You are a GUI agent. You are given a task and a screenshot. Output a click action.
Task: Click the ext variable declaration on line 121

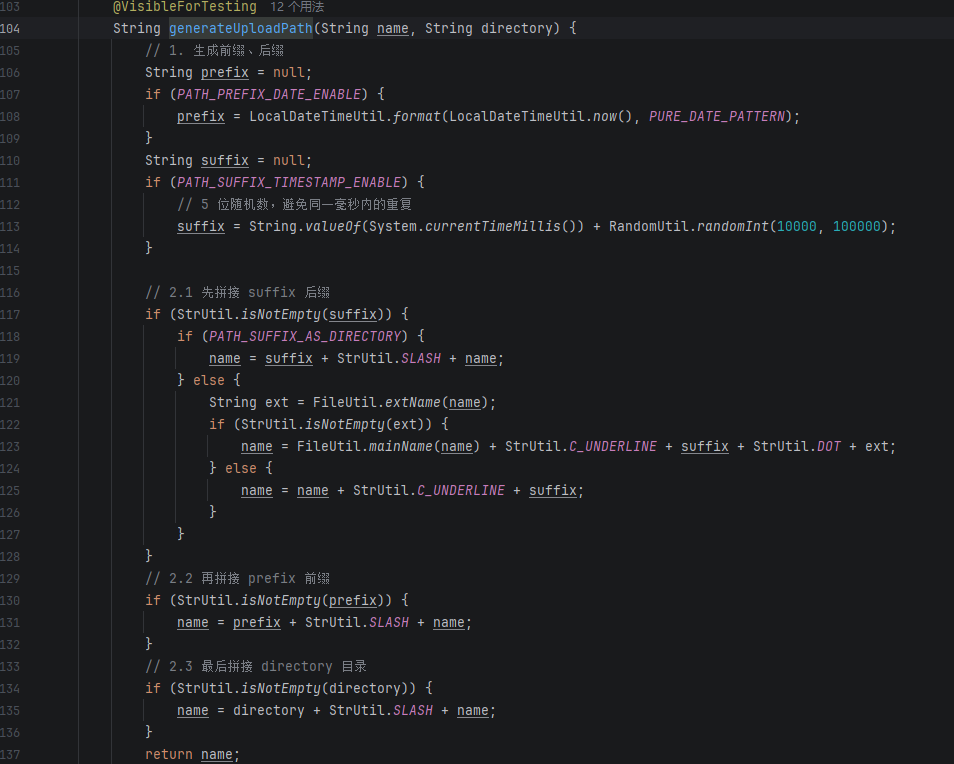click(x=277, y=402)
